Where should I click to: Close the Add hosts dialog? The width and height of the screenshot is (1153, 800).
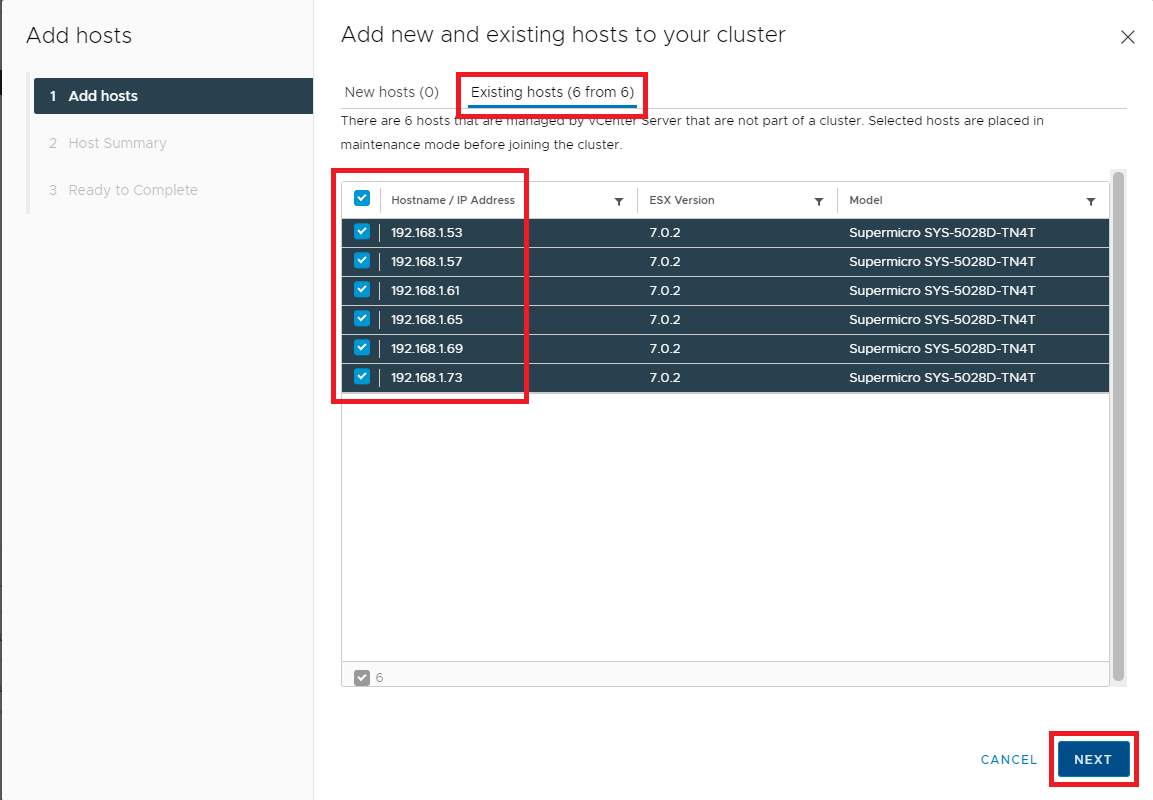1127,37
